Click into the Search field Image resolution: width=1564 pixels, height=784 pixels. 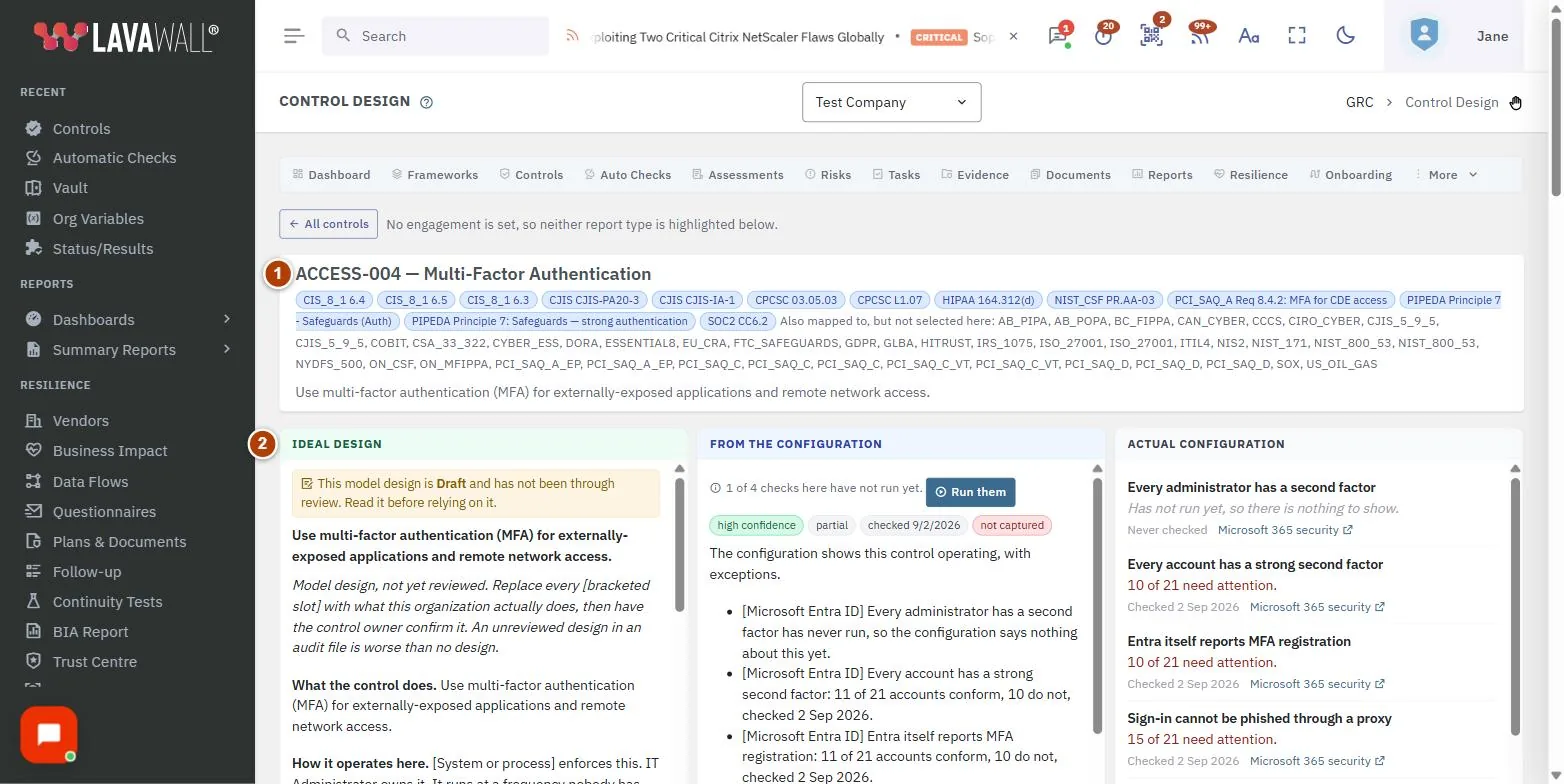coord(435,36)
